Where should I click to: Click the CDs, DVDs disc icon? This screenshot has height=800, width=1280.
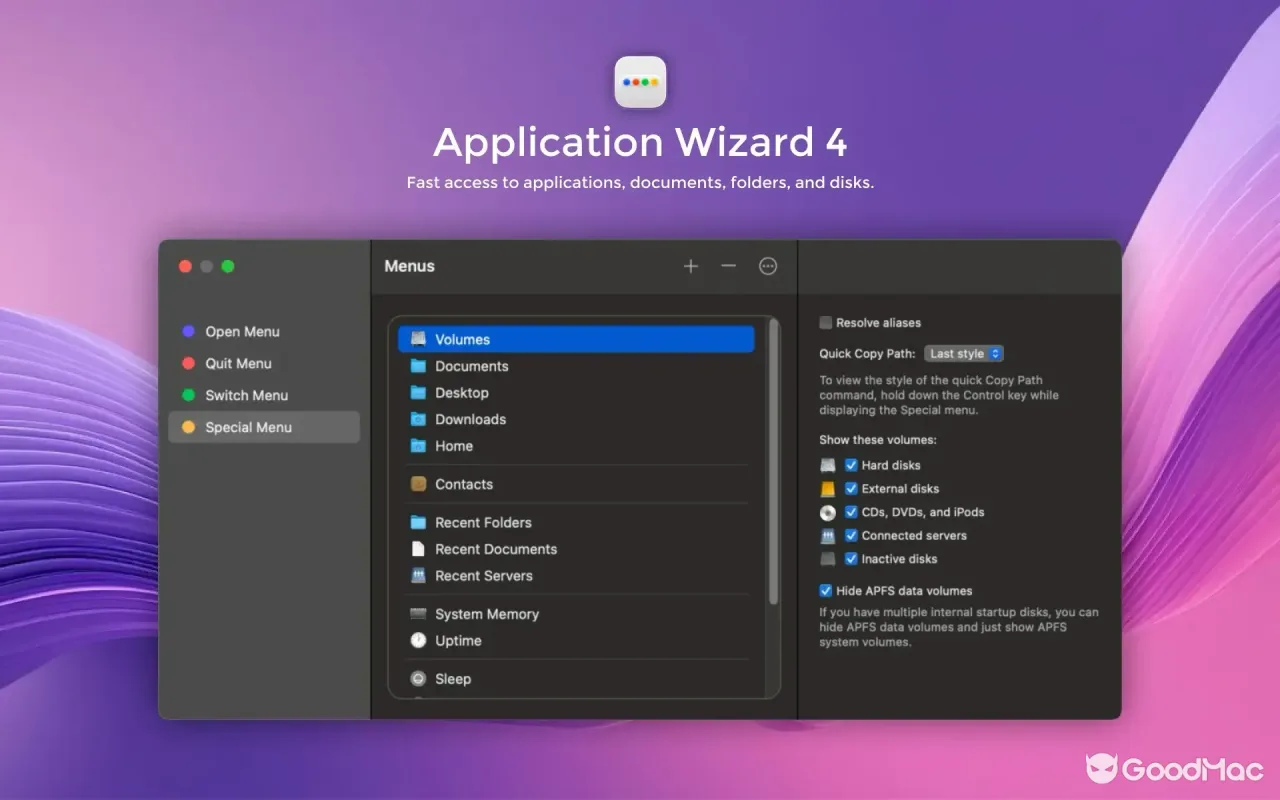coord(827,512)
